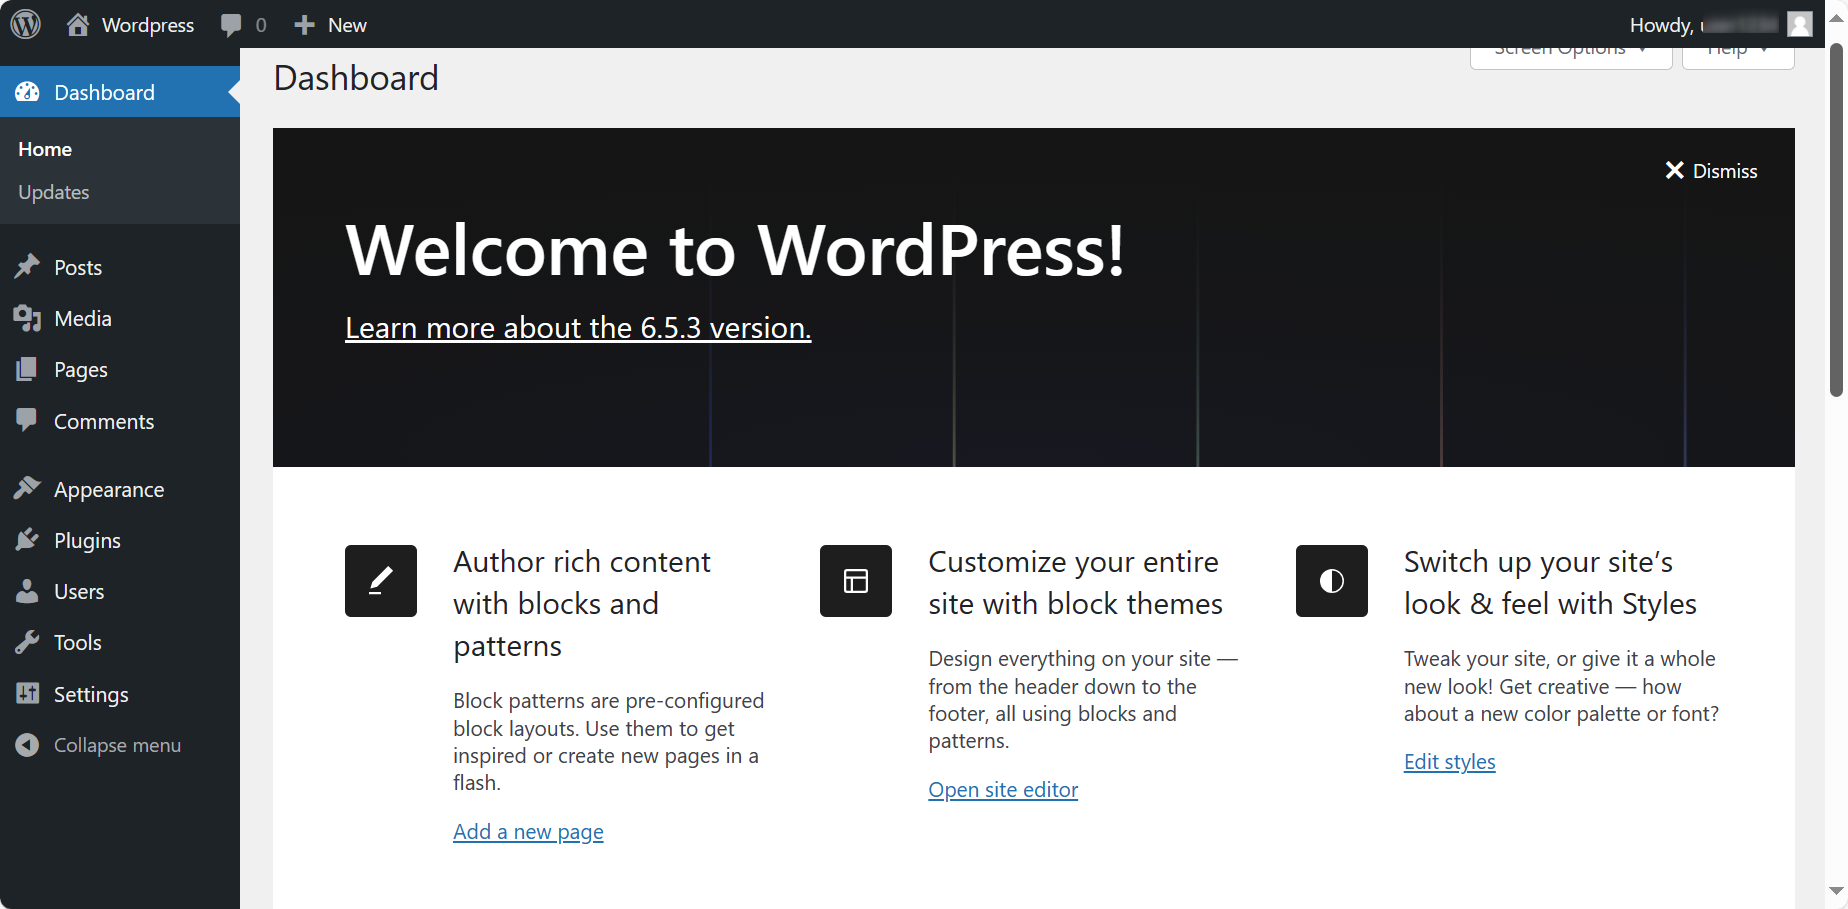
Task: Click the scrollbar down arrow
Action: click(1836, 890)
